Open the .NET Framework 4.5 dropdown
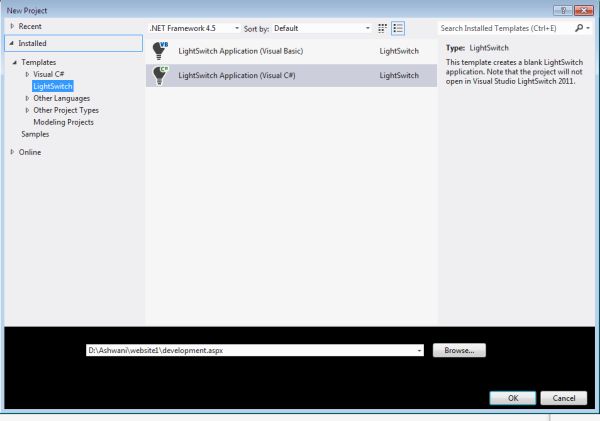Image resolution: width=600 pixels, height=421 pixels. coord(194,28)
